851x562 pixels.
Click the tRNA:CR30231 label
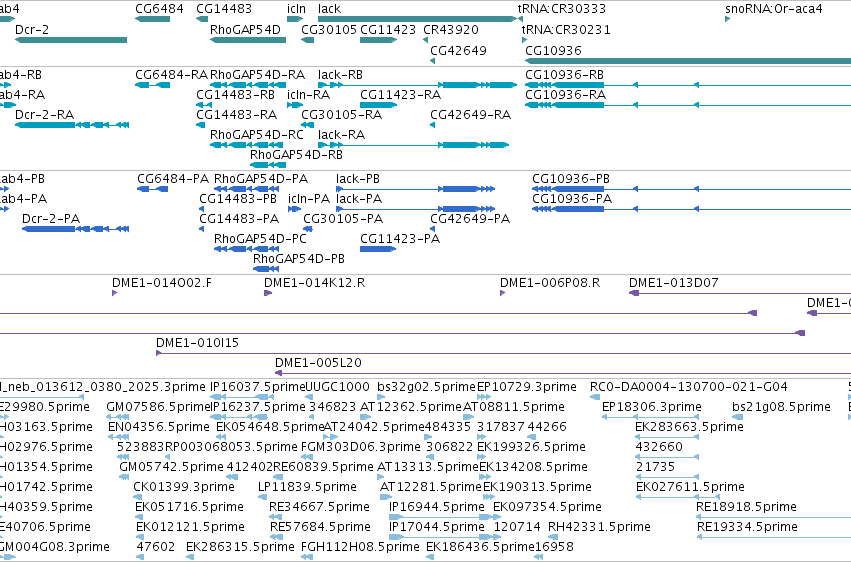click(566, 30)
